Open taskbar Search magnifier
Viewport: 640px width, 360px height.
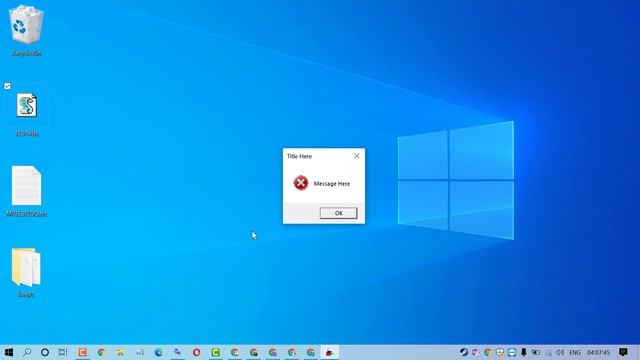pyautogui.click(x=27, y=352)
